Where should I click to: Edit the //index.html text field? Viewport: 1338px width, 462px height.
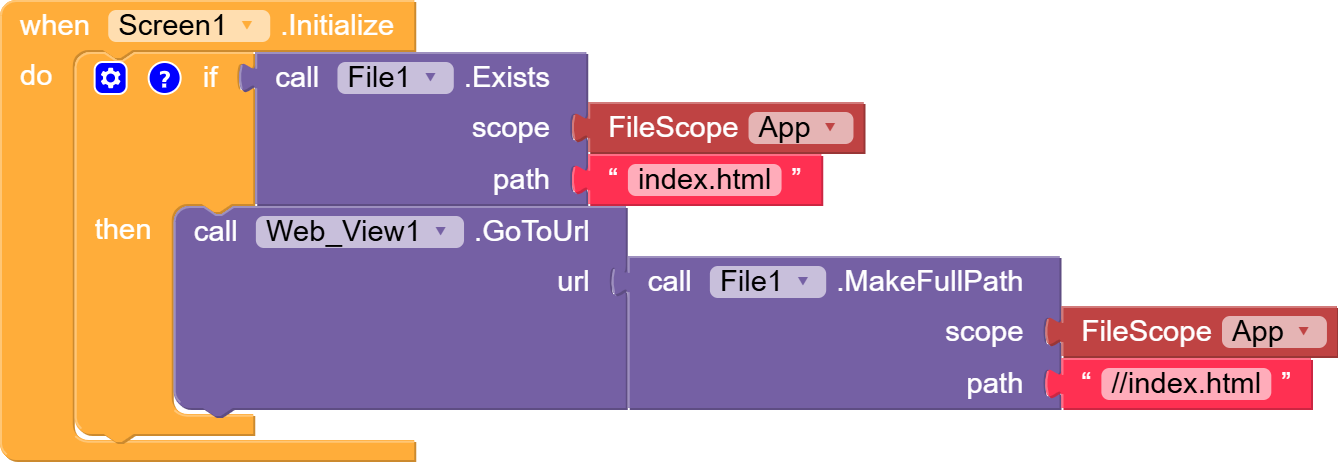(x=1186, y=384)
